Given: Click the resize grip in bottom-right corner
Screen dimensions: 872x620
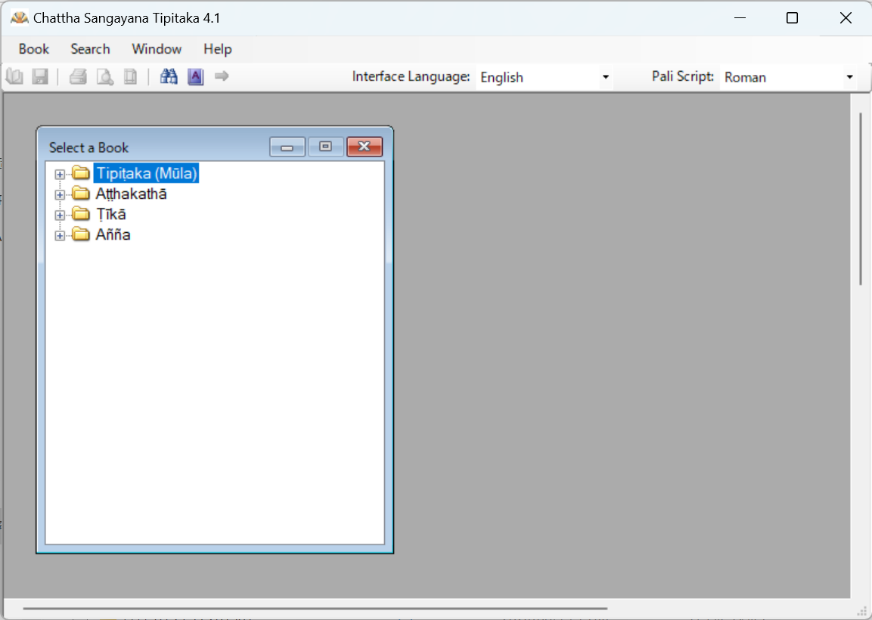Looking at the screenshot, I should (x=863, y=611).
